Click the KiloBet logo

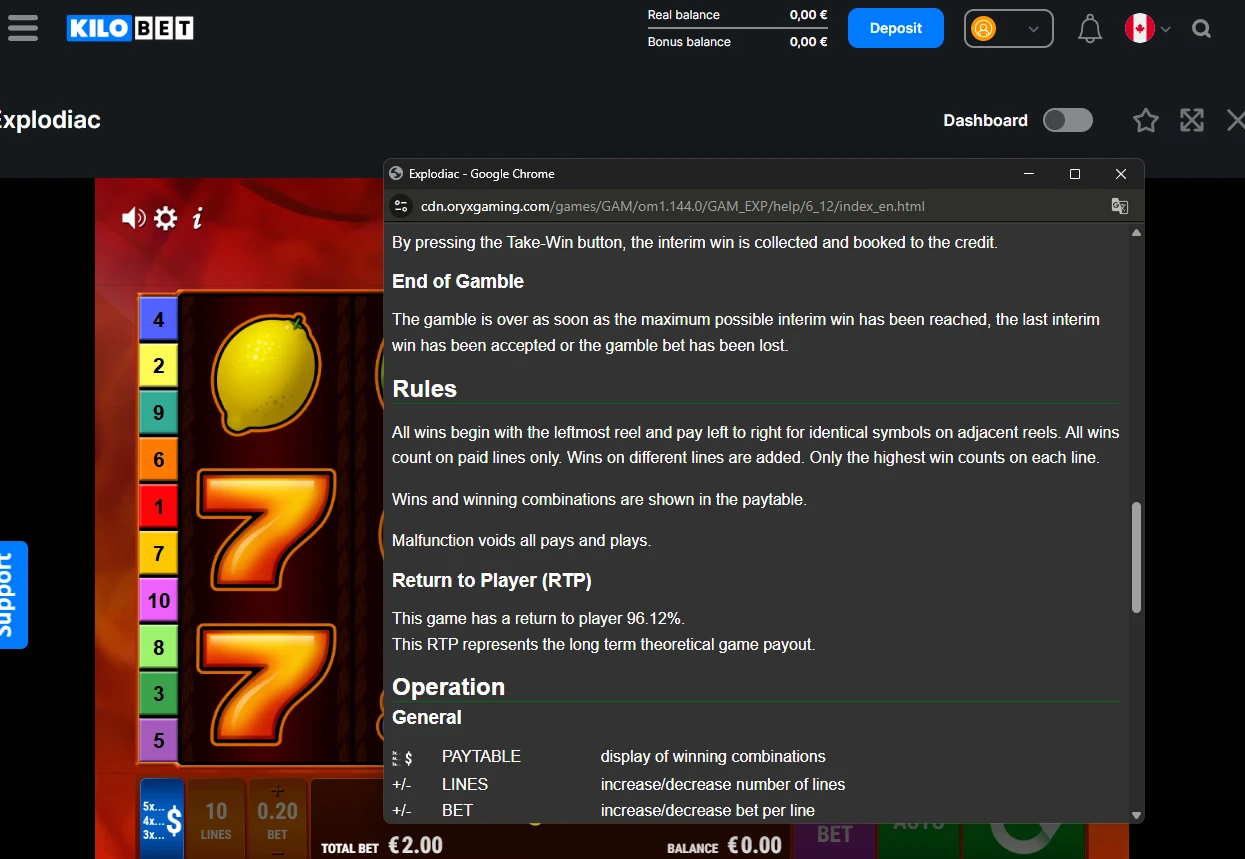[x=130, y=28]
